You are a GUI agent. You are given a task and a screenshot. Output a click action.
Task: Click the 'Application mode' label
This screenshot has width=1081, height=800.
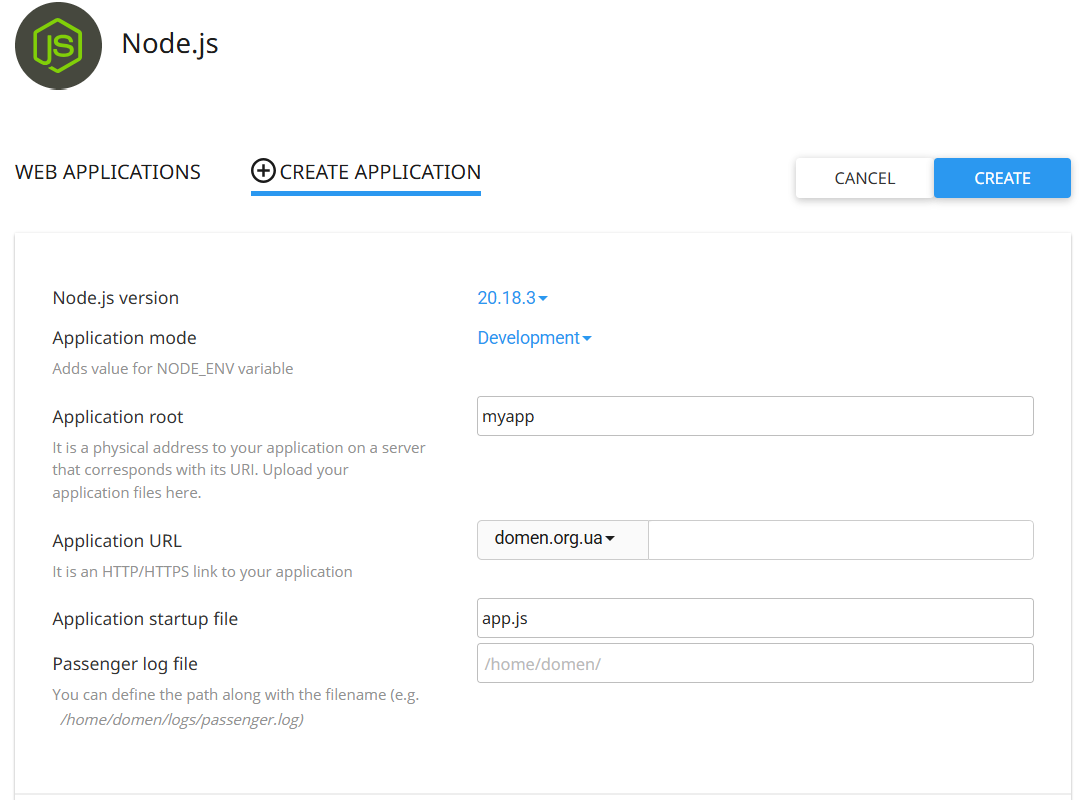(x=124, y=338)
